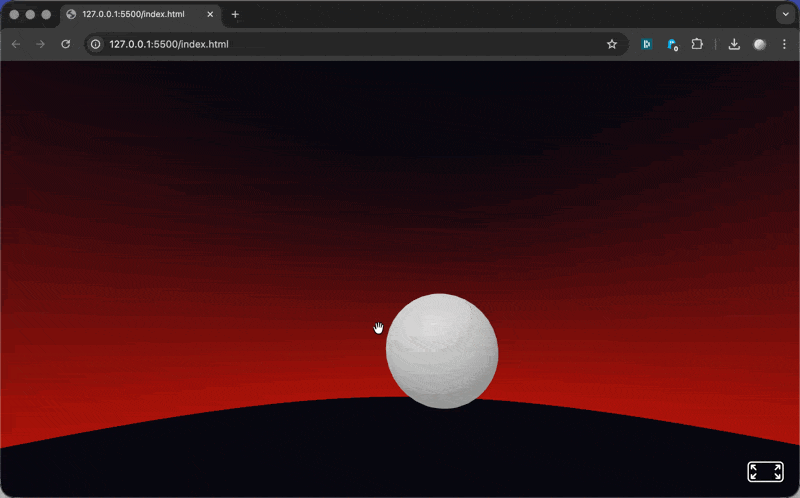The image size is (800, 498).
Task: Expand the tab search dropdown arrow
Action: tap(784, 15)
